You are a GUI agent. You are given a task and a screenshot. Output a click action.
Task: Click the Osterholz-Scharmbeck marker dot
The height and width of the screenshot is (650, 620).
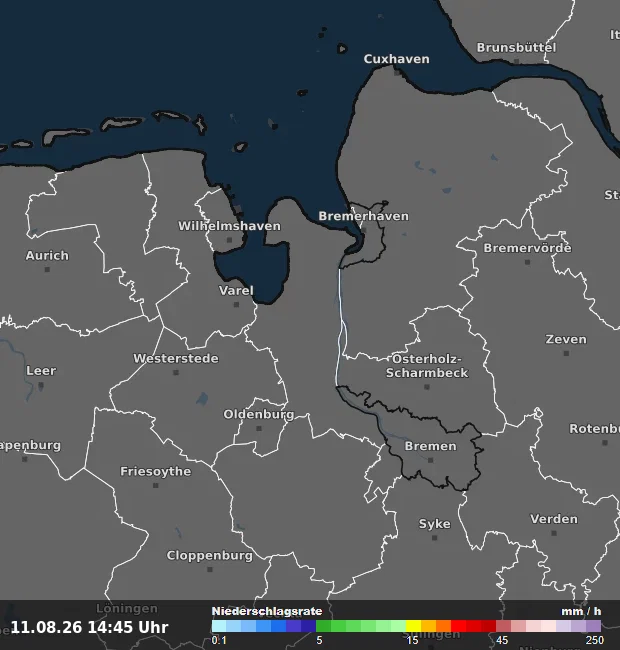click(x=427, y=387)
